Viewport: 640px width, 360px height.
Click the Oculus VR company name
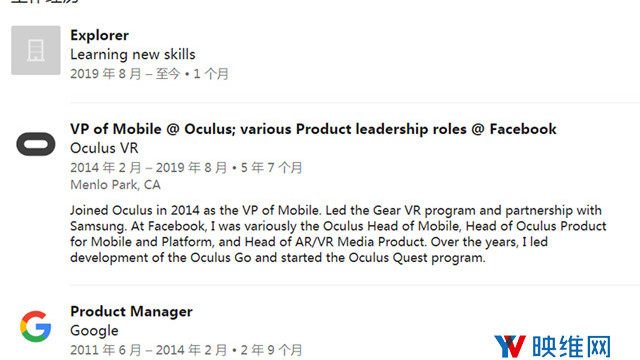coord(104,148)
